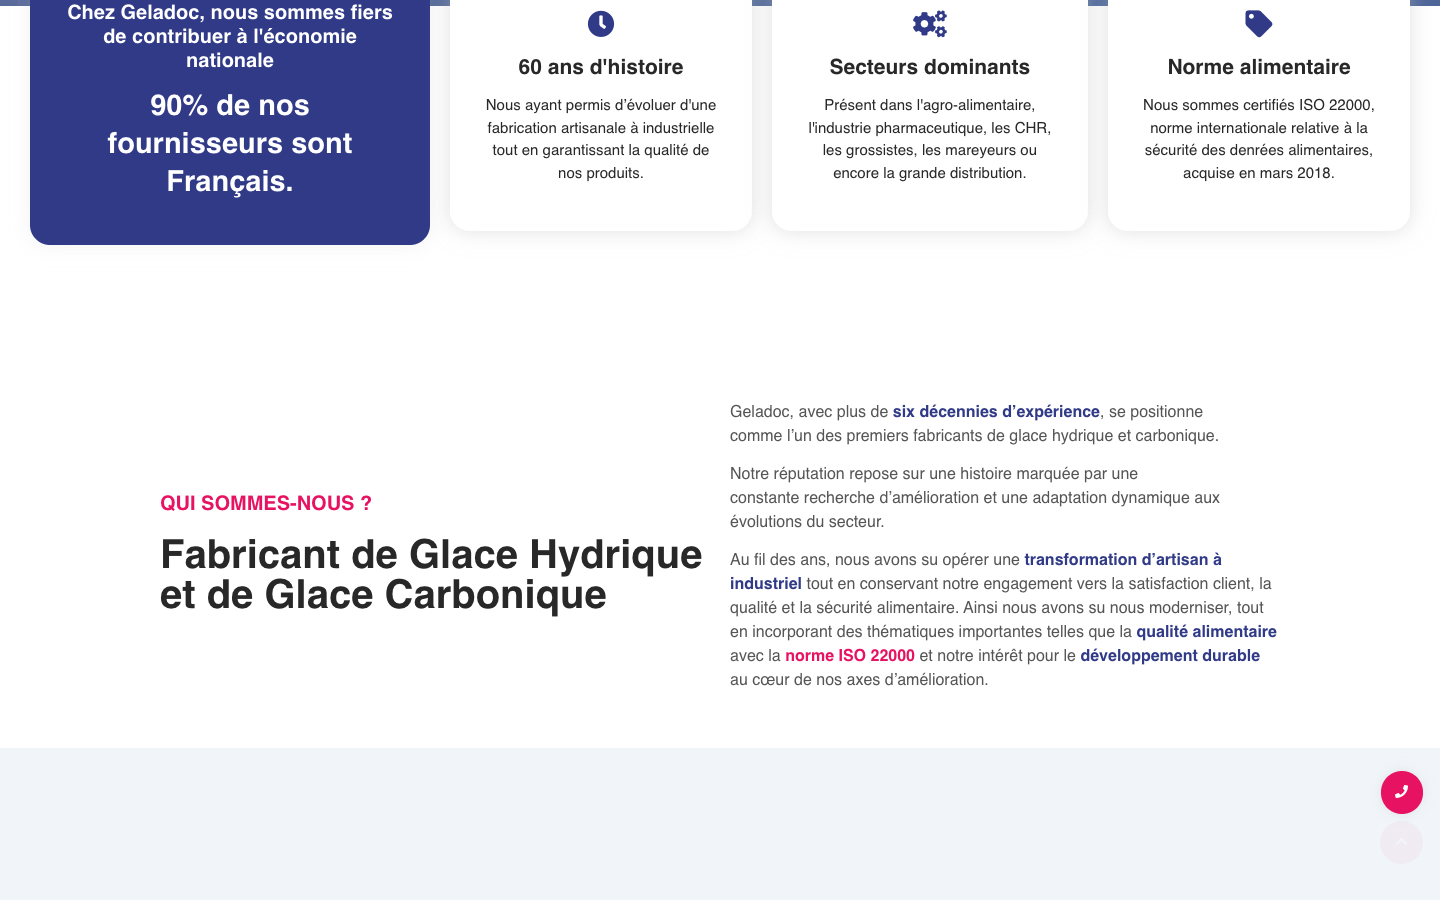Click the Fabricant de Glace Hydrique heading
This screenshot has width=1440, height=900.
tap(430, 574)
